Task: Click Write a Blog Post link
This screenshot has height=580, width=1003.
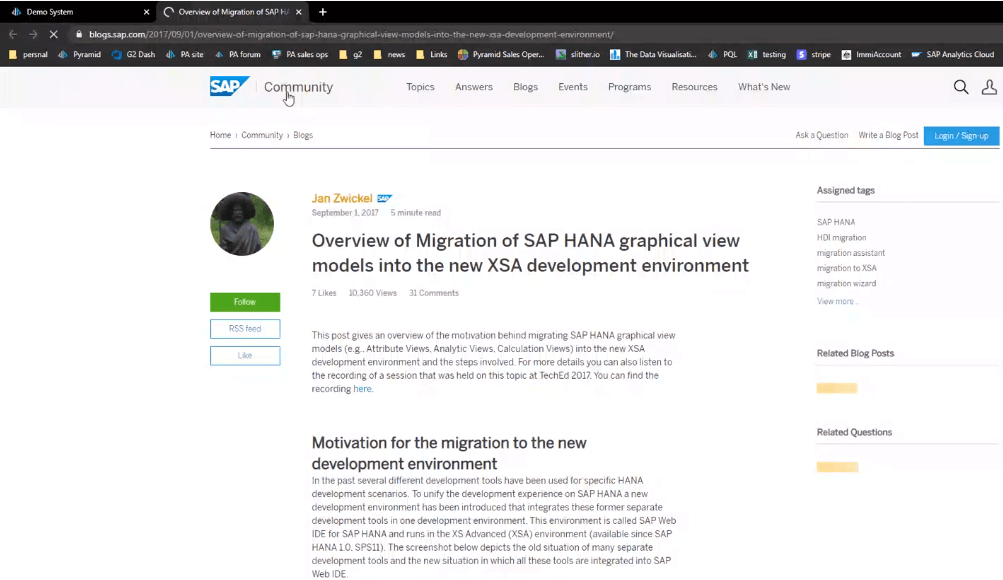Action: click(x=888, y=135)
